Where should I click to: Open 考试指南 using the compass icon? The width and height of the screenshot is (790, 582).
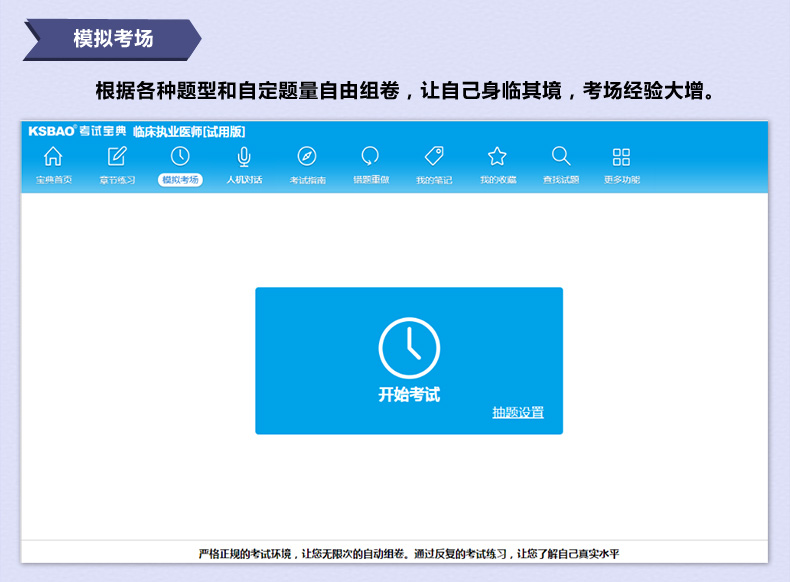point(307,156)
